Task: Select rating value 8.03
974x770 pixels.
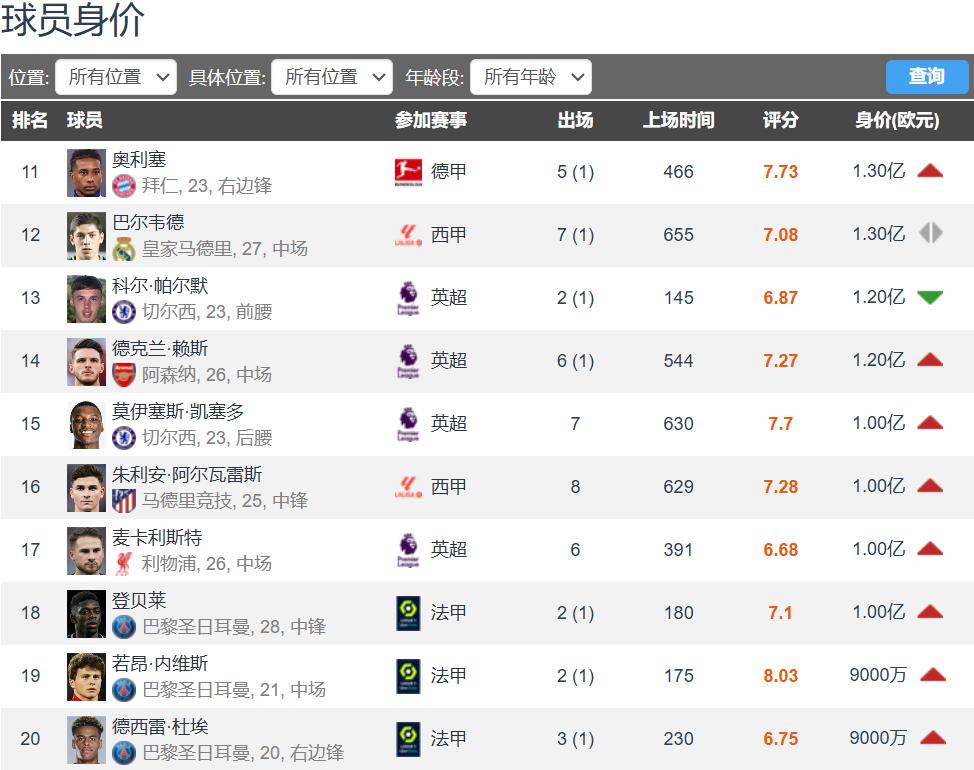Action: (780, 676)
